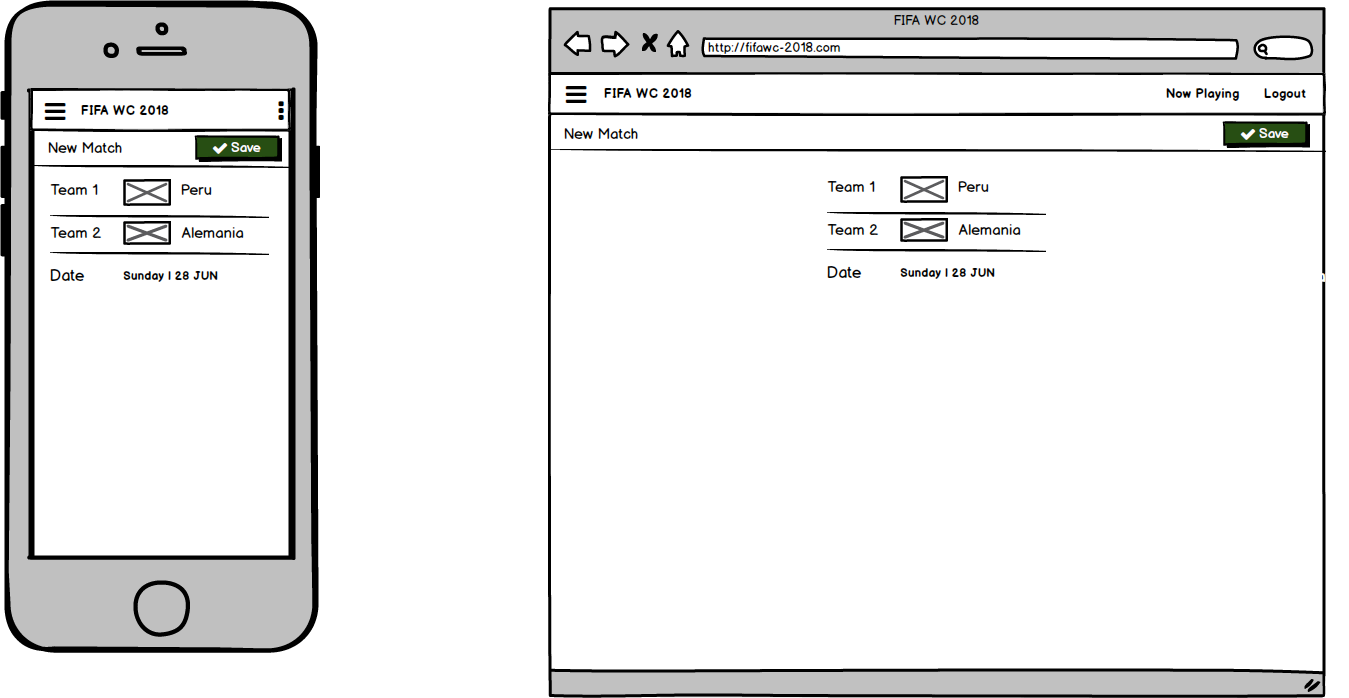This screenshot has height=698, width=1349.
Task: Click the Save button in browser window
Action: 1266,134
